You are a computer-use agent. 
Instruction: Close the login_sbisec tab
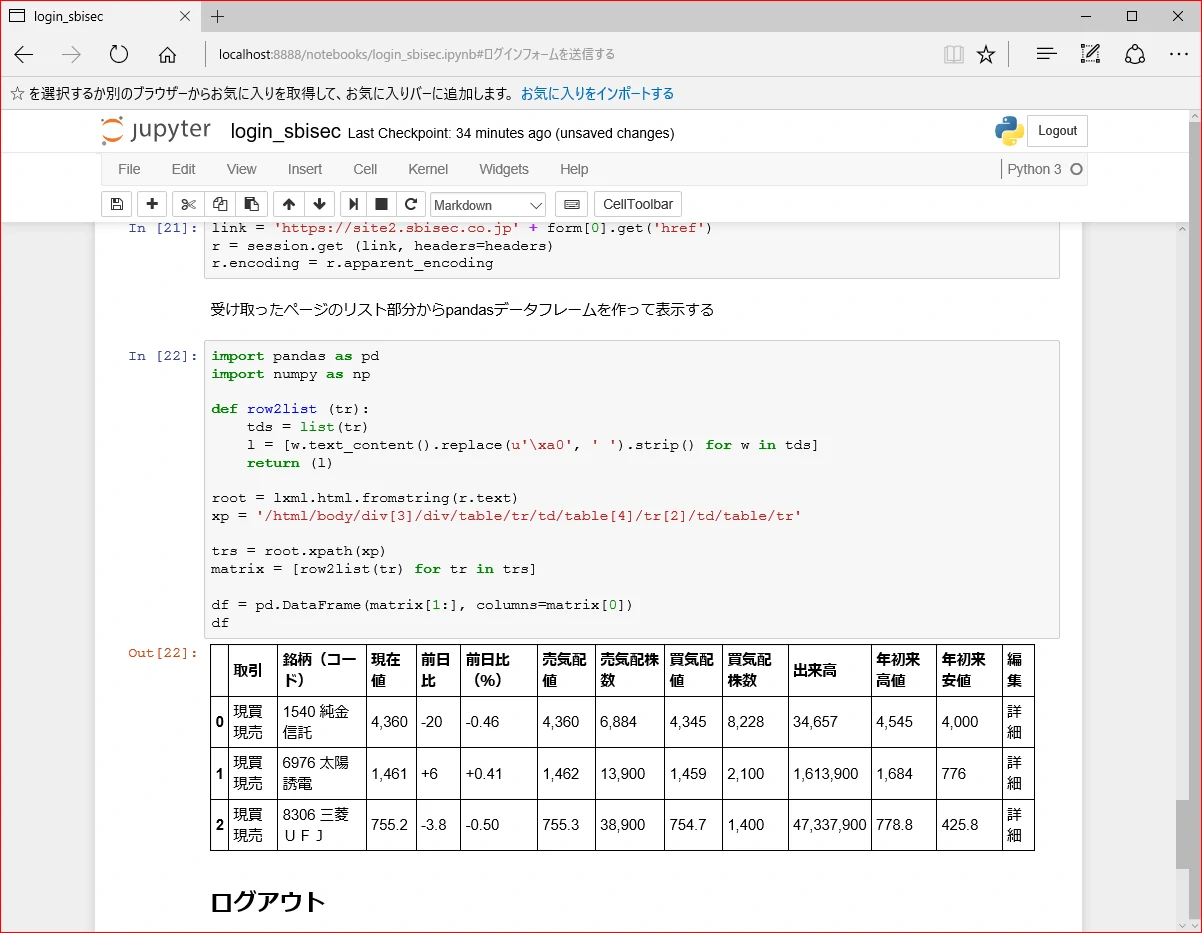184,16
